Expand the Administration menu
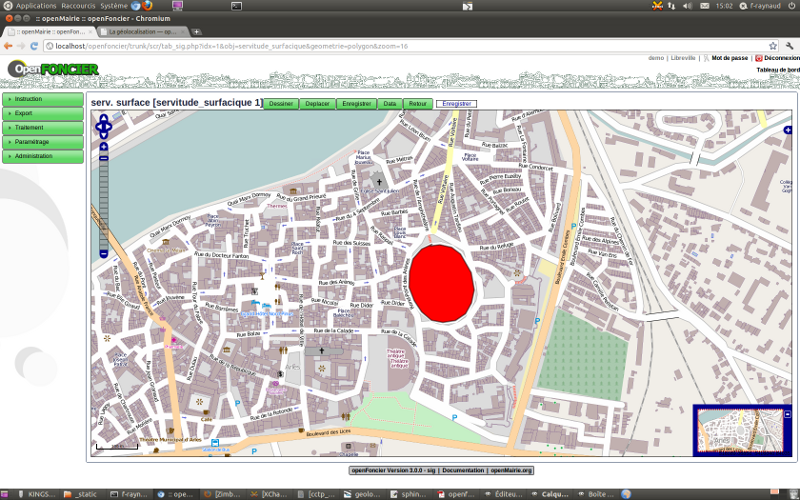 43,156
